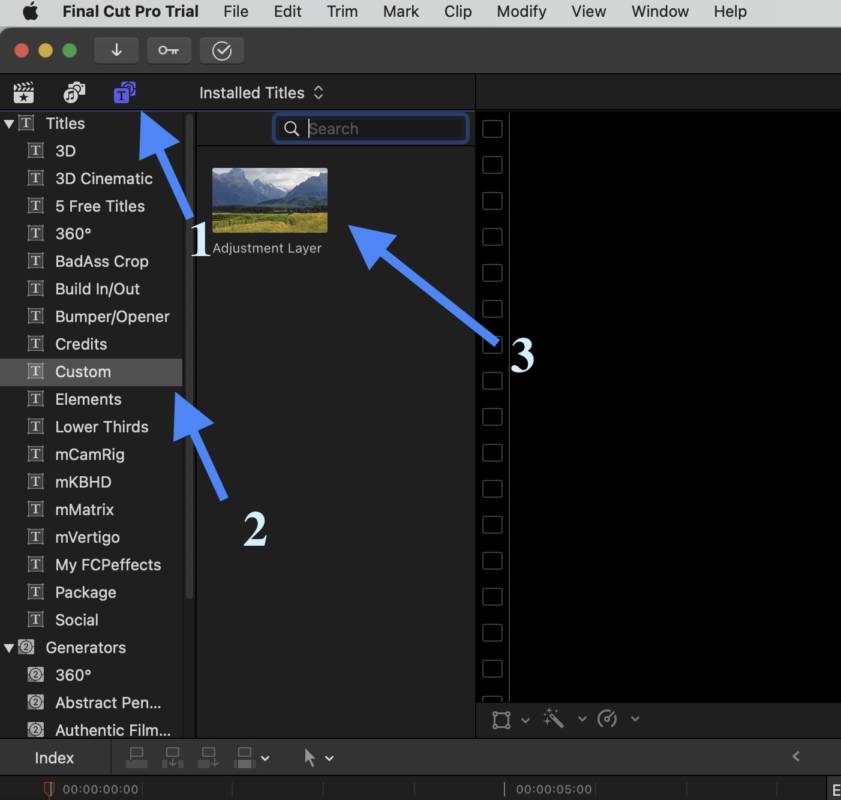Click the append clip edit icon

(209, 758)
